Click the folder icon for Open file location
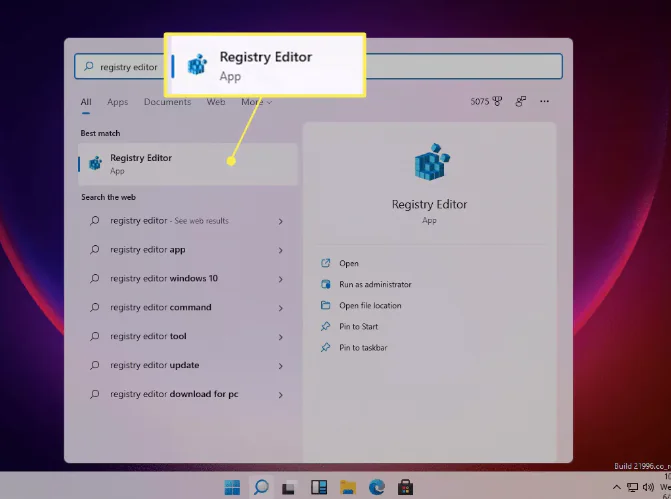This screenshot has height=499, width=671. coord(326,305)
